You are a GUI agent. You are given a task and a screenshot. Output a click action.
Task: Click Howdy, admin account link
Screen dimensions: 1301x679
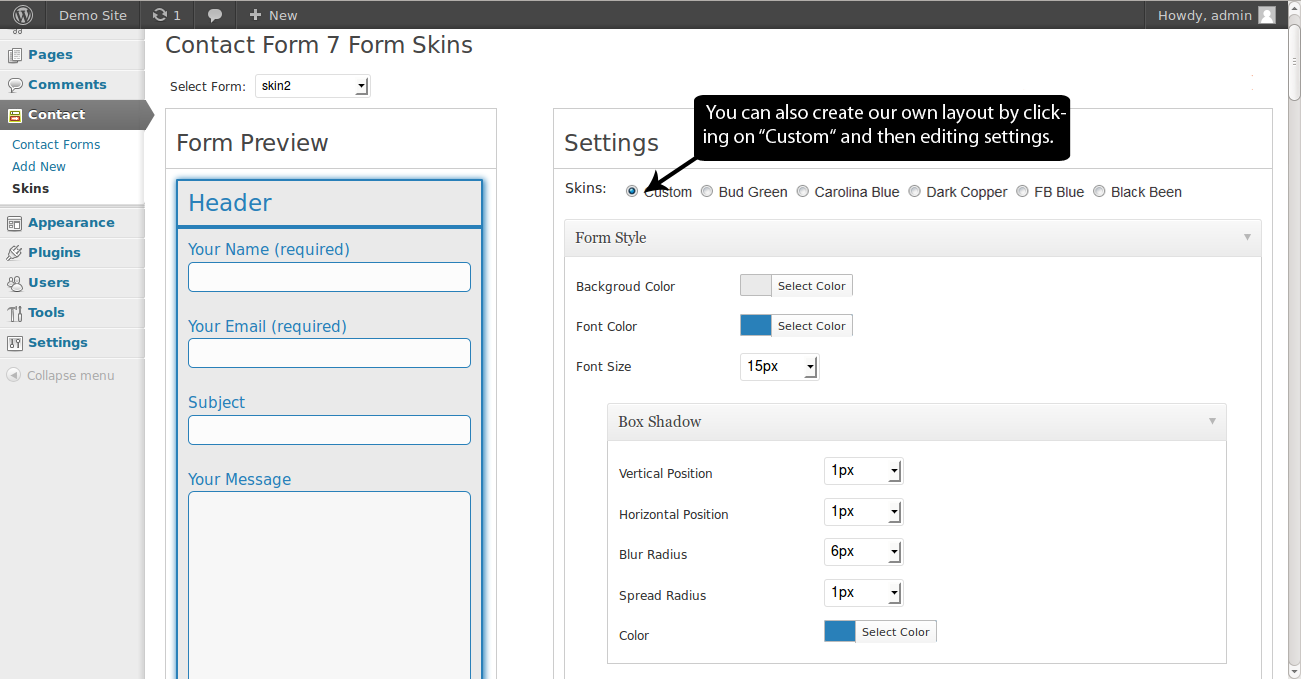[1204, 15]
